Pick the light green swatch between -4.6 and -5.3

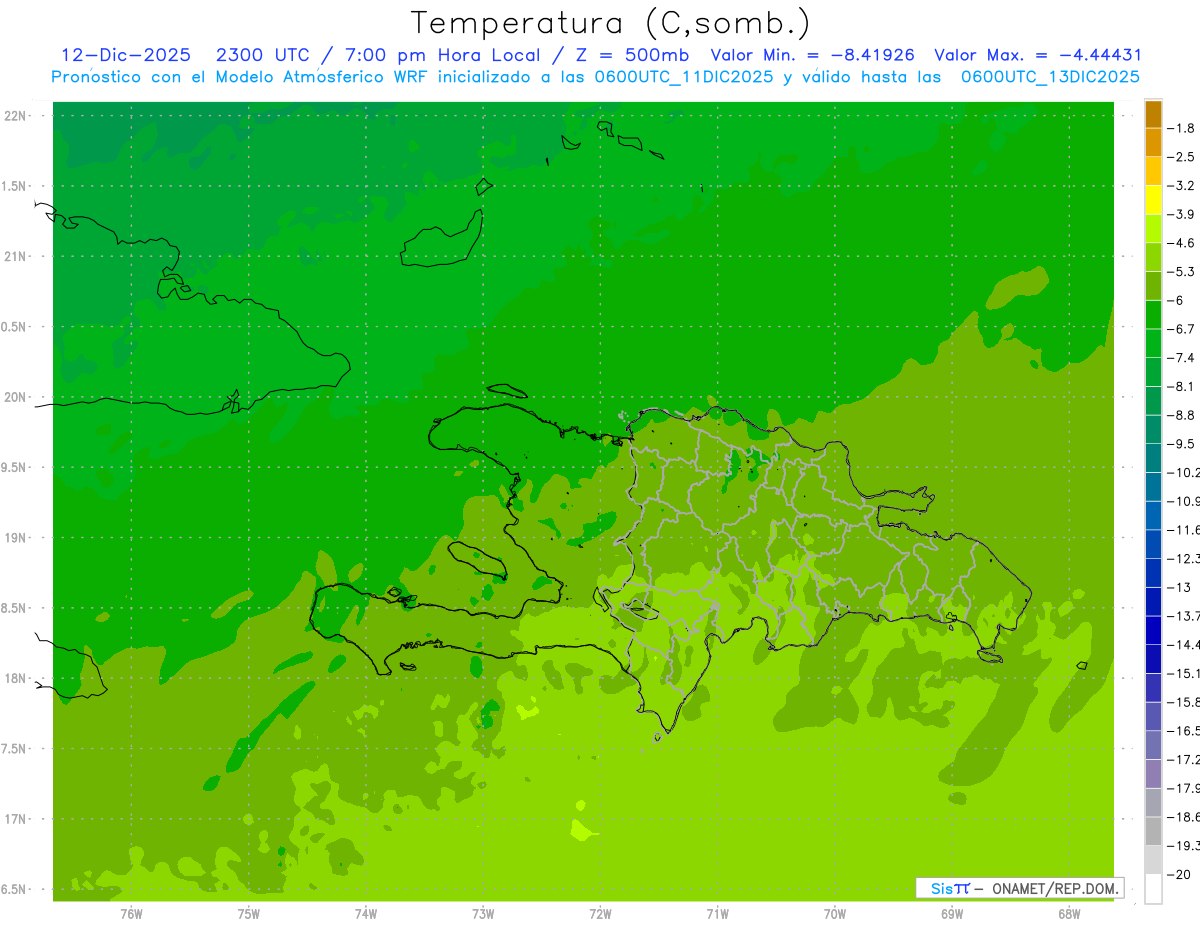1153,258
